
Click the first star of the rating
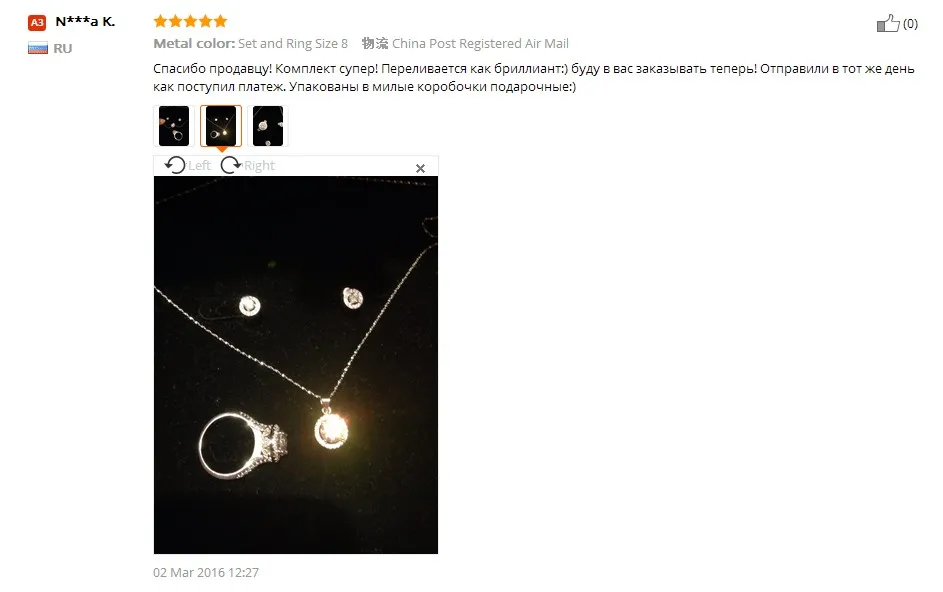tap(160, 22)
